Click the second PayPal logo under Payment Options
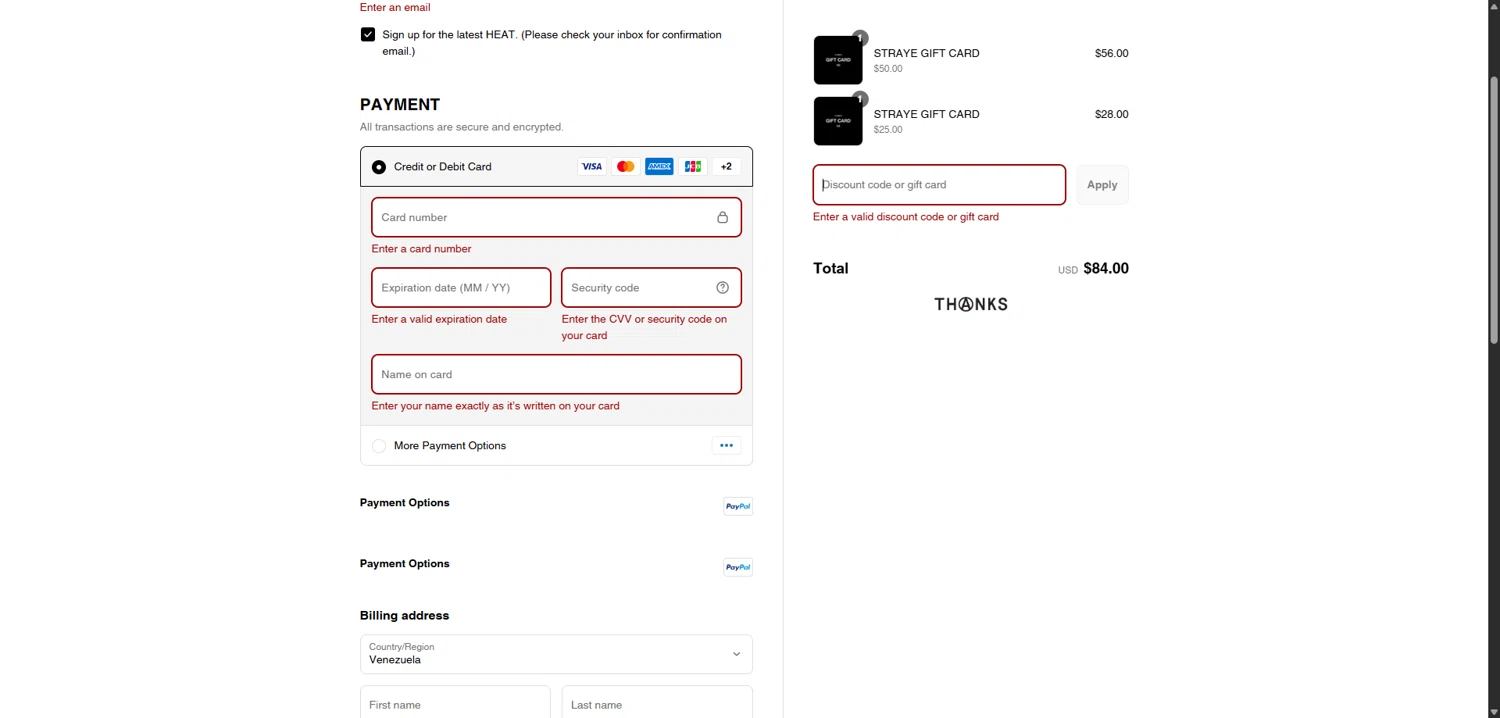 738,568
